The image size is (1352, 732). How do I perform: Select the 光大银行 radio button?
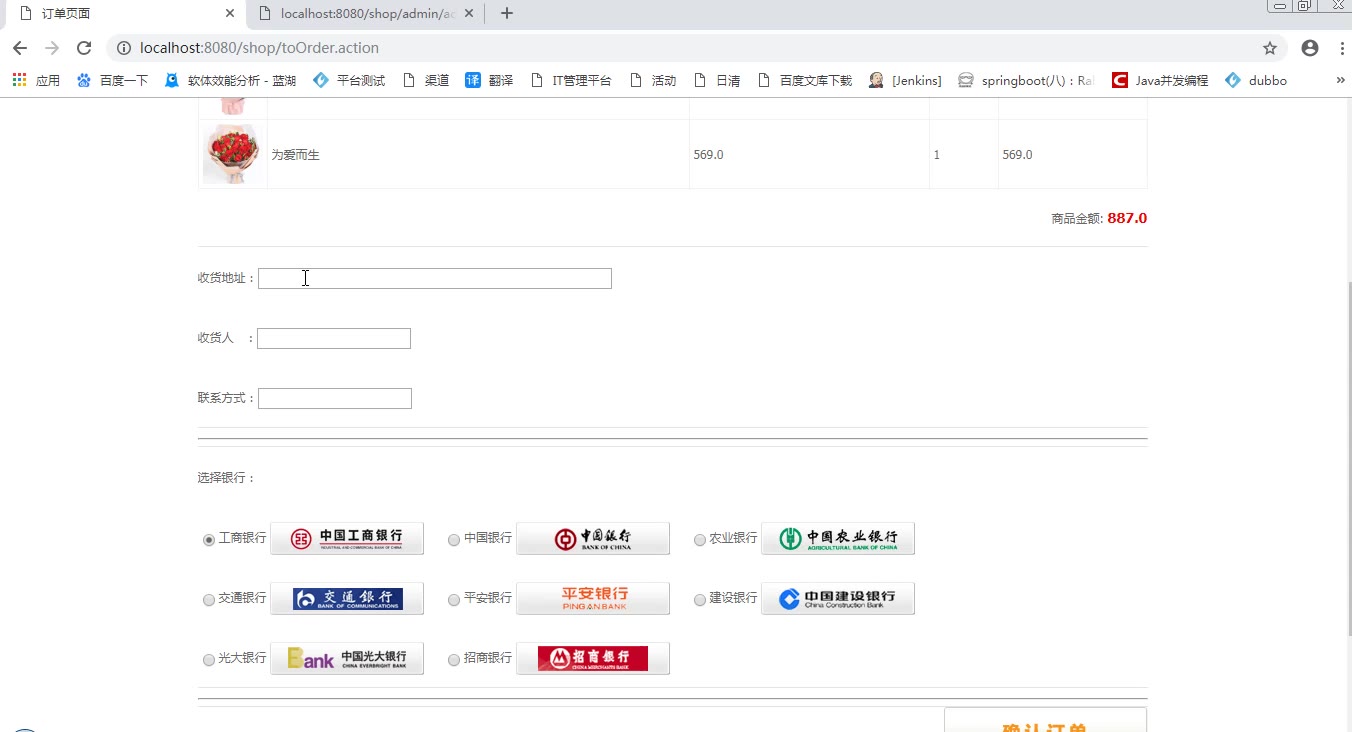pyautogui.click(x=209, y=660)
